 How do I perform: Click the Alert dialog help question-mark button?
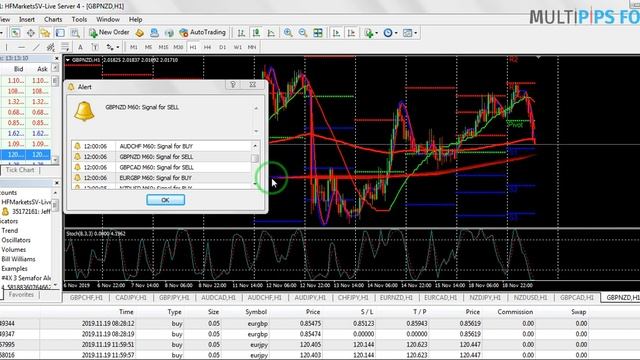point(233,84)
